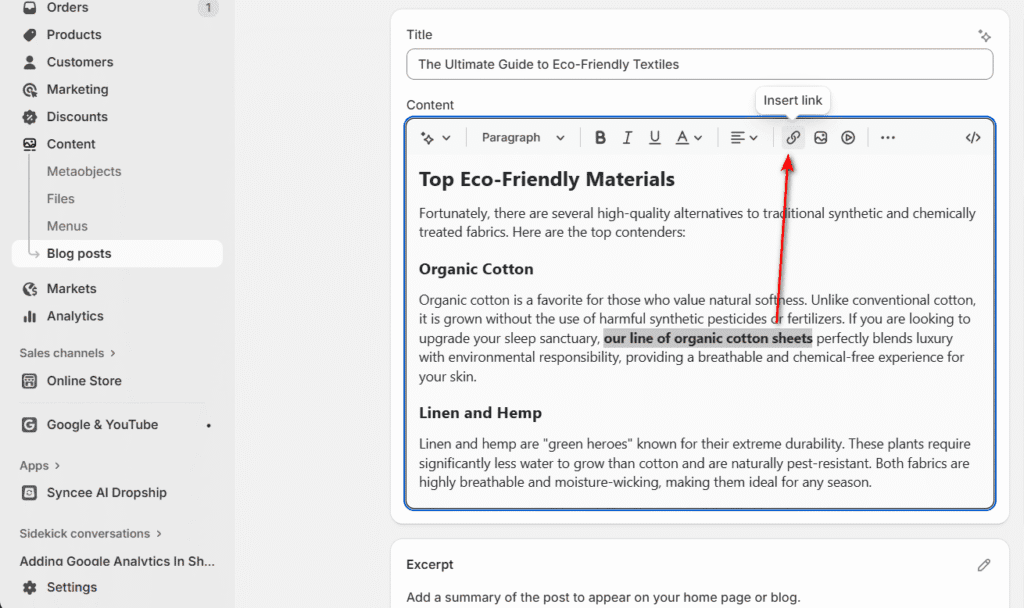Go to Online Store sales channel
The image size is (1024, 608).
coord(86,380)
